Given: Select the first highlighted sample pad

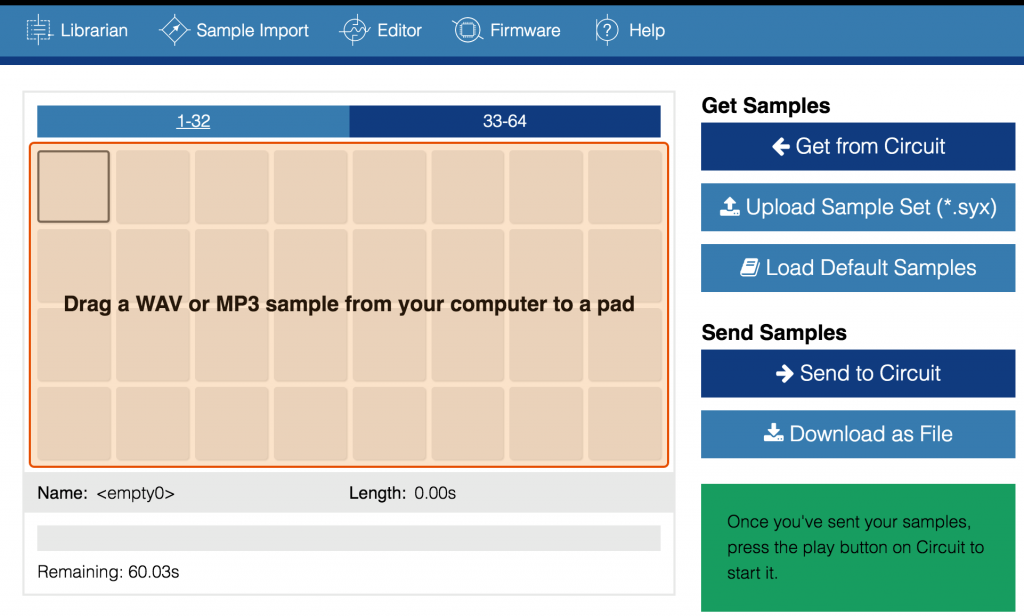Looking at the screenshot, I should (74, 186).
